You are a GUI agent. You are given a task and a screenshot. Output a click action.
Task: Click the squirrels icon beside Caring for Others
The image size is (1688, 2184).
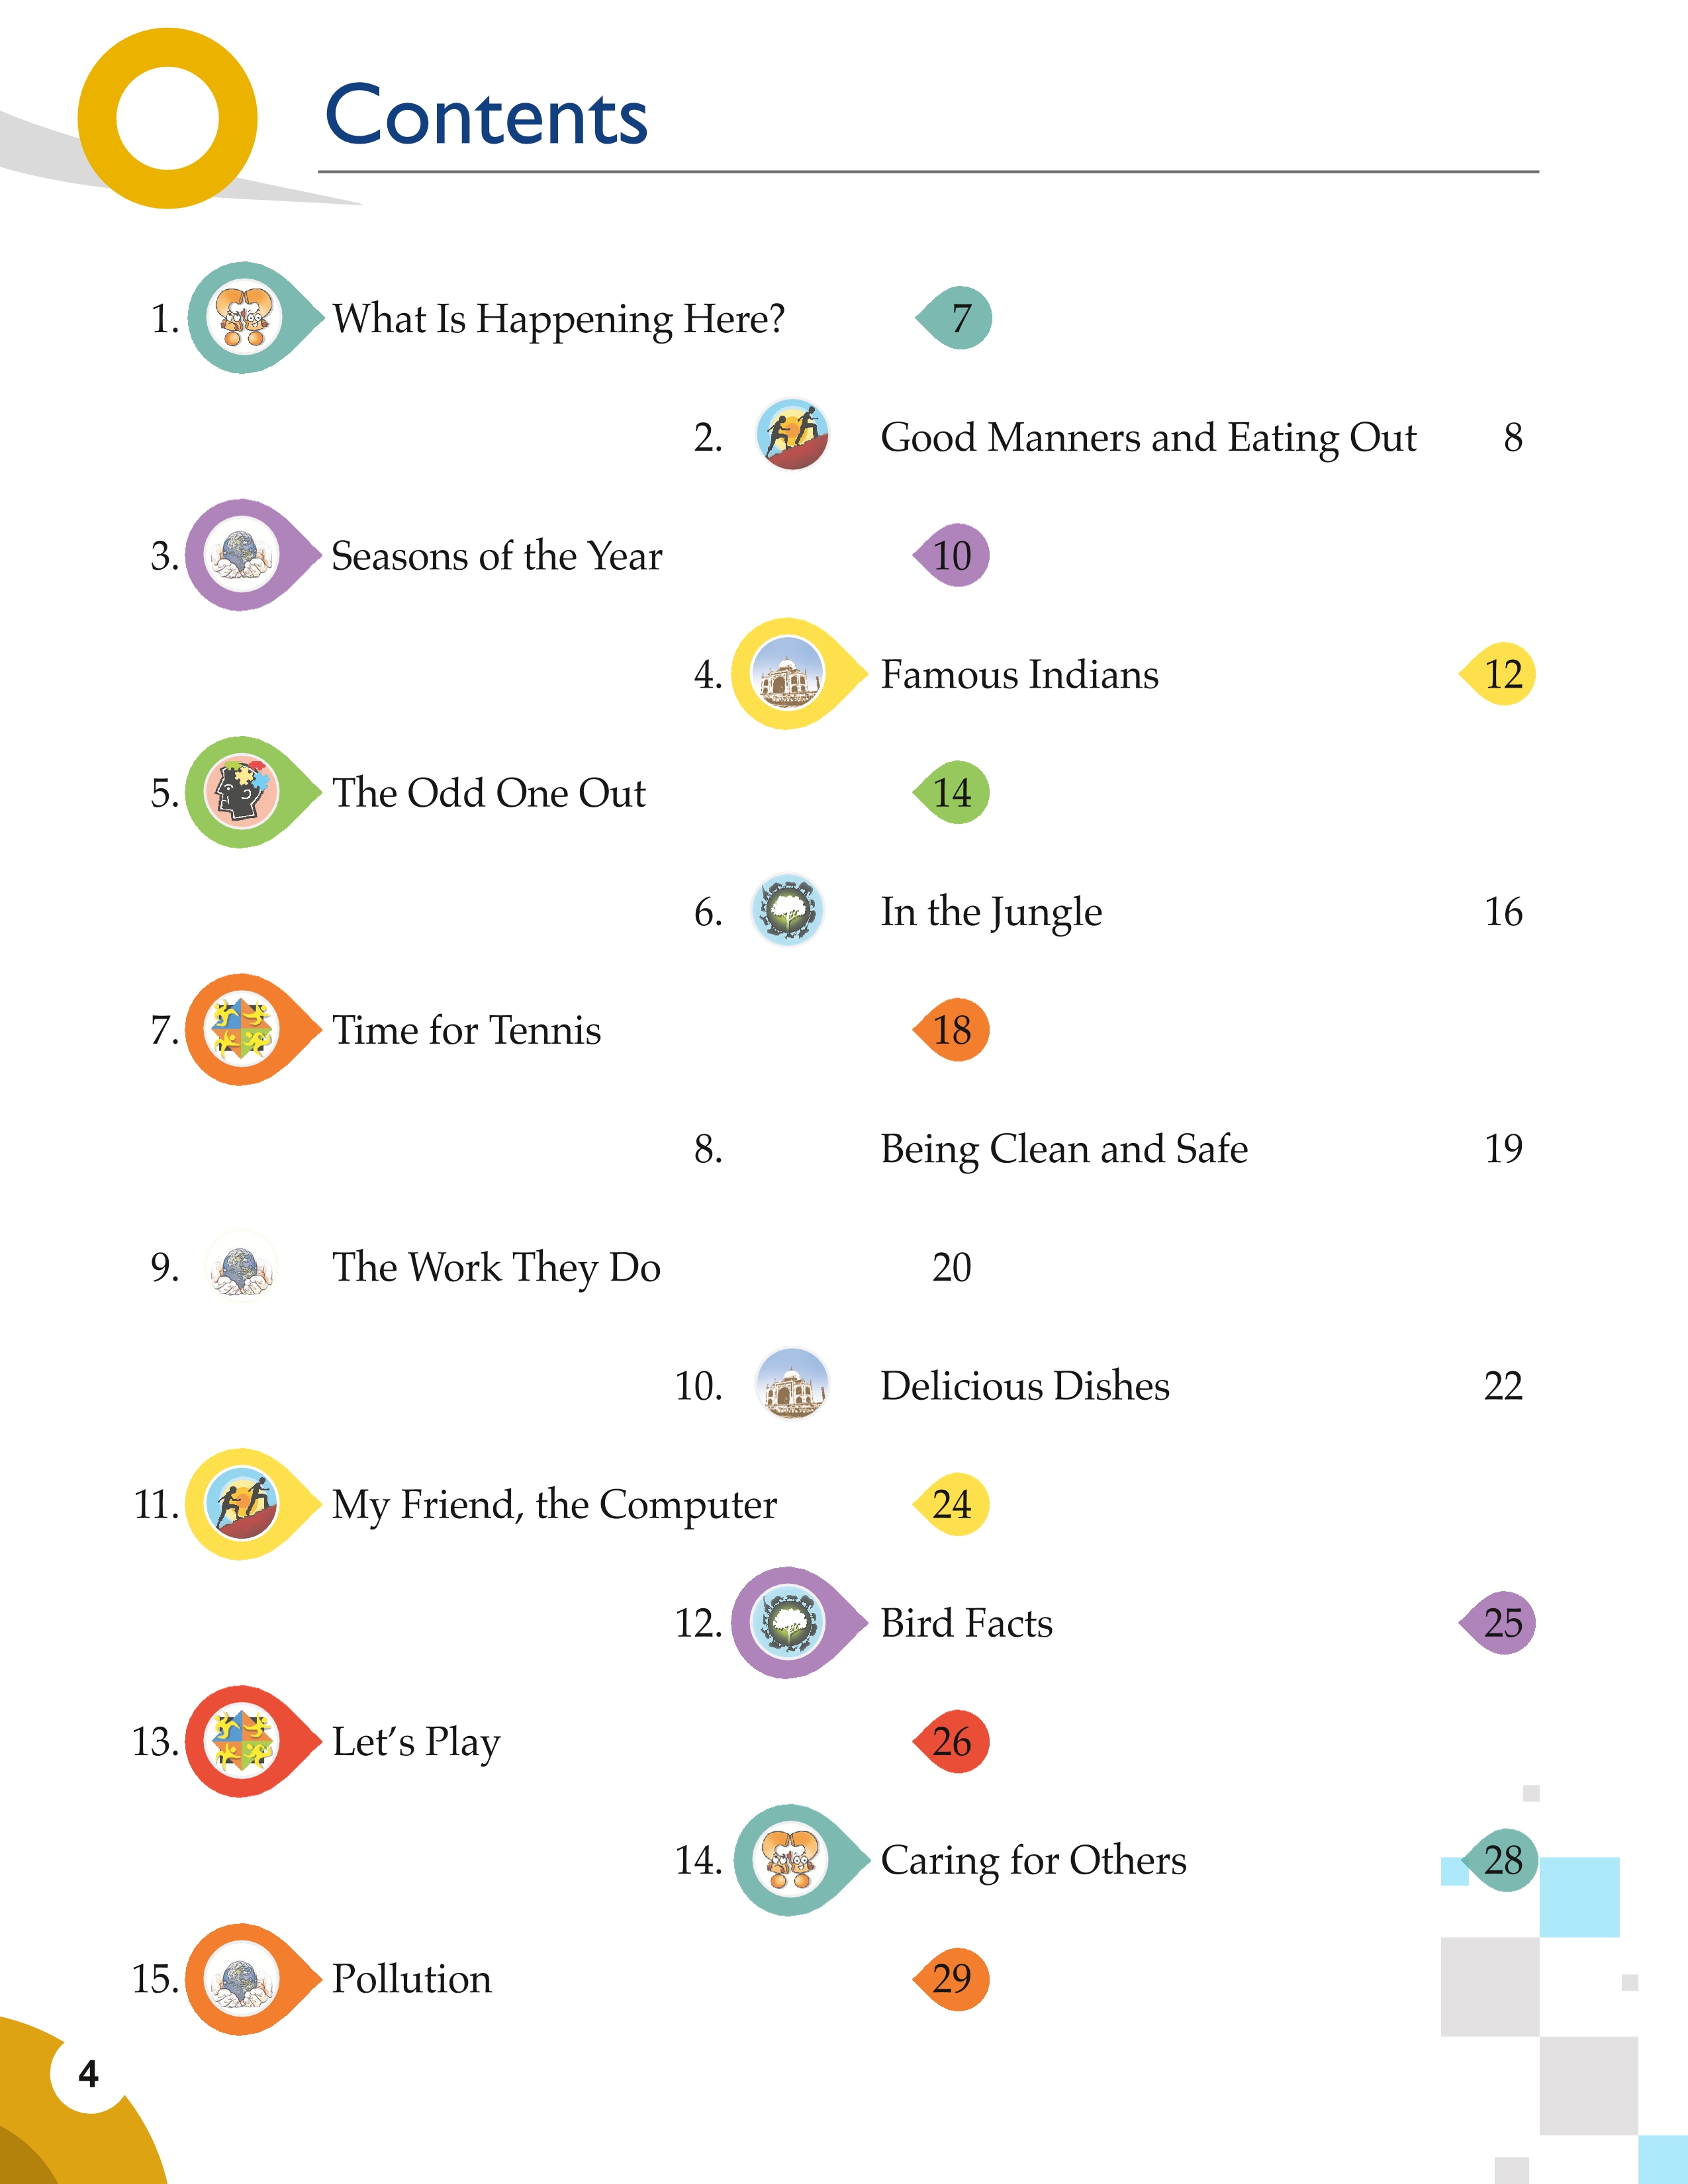click(790, 1859)
